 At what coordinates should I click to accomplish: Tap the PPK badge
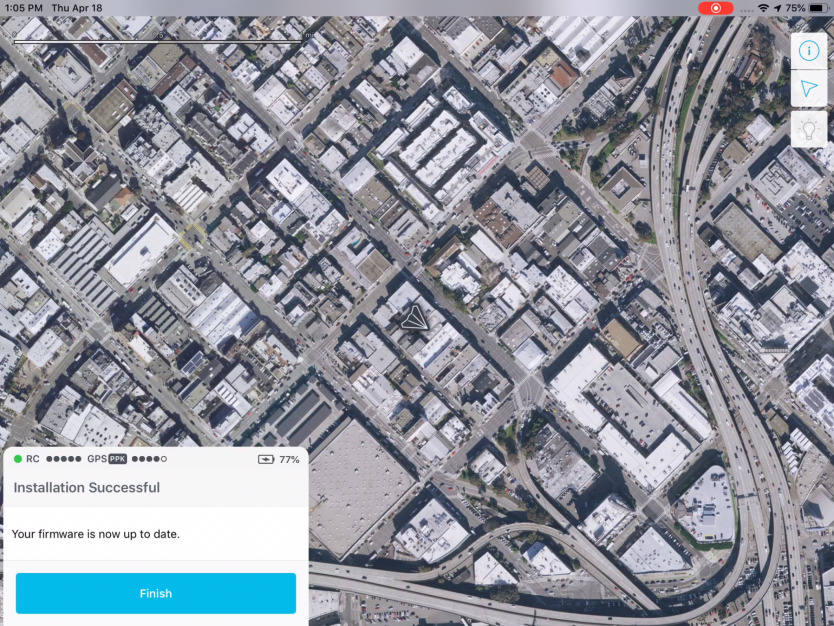tap(118, 458)
